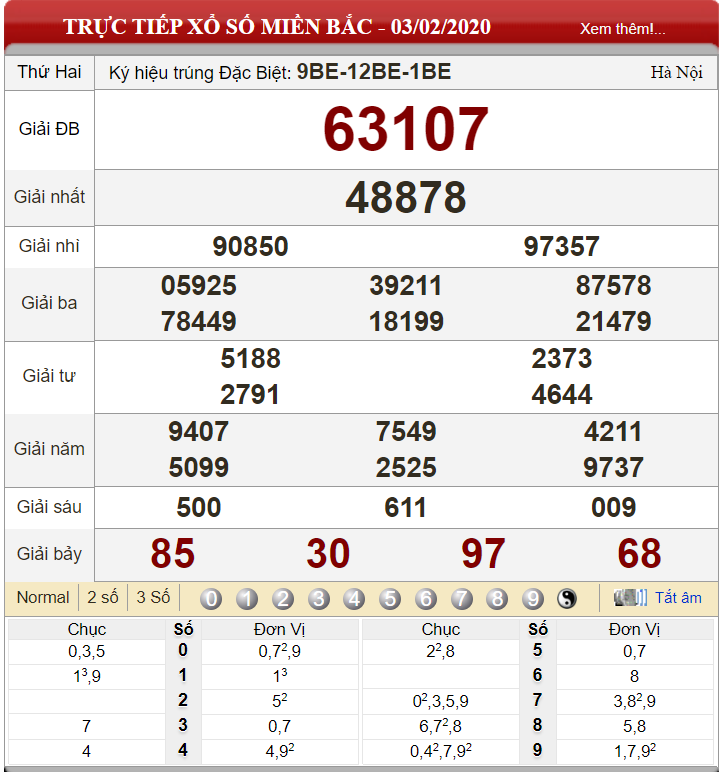Click the Giải ĐB number 63107
The width and height of the screenshot is (723, 772).
click(x=406, y=129)
